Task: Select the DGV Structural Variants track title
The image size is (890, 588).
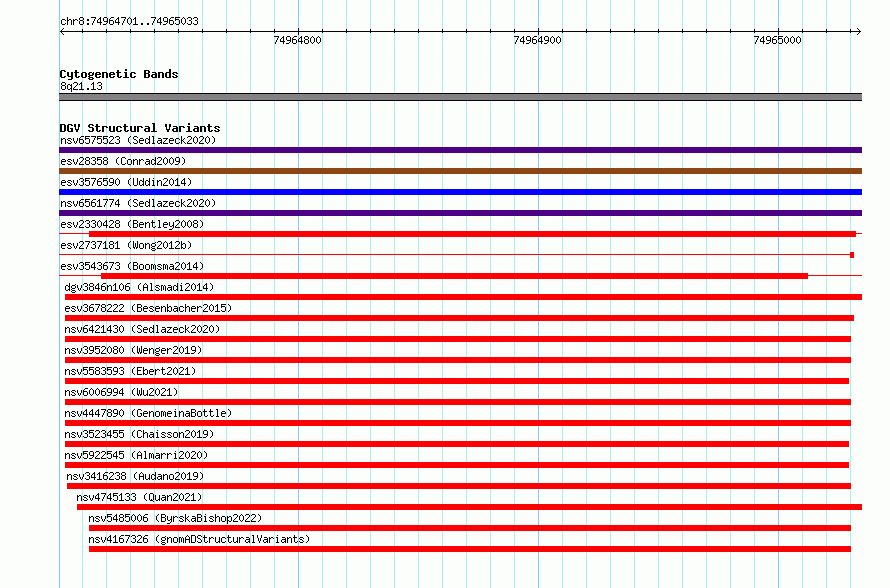Action: coord(140,128)
